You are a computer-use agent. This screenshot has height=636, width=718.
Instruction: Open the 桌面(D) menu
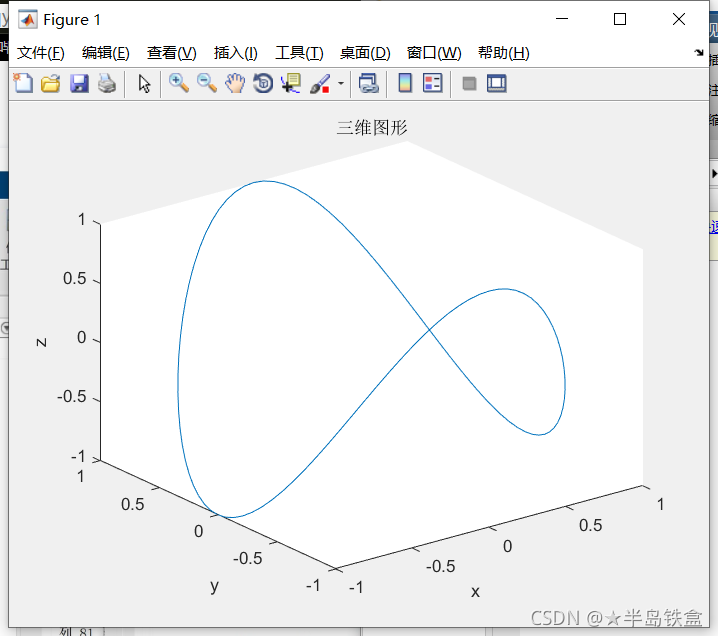tap(365, 53)
